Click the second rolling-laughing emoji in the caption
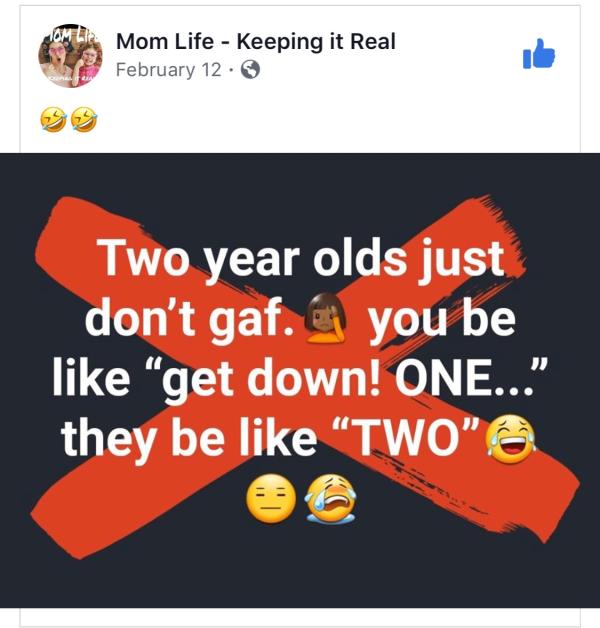Screen dimensions: 600x628 click(x=84, y=119)
